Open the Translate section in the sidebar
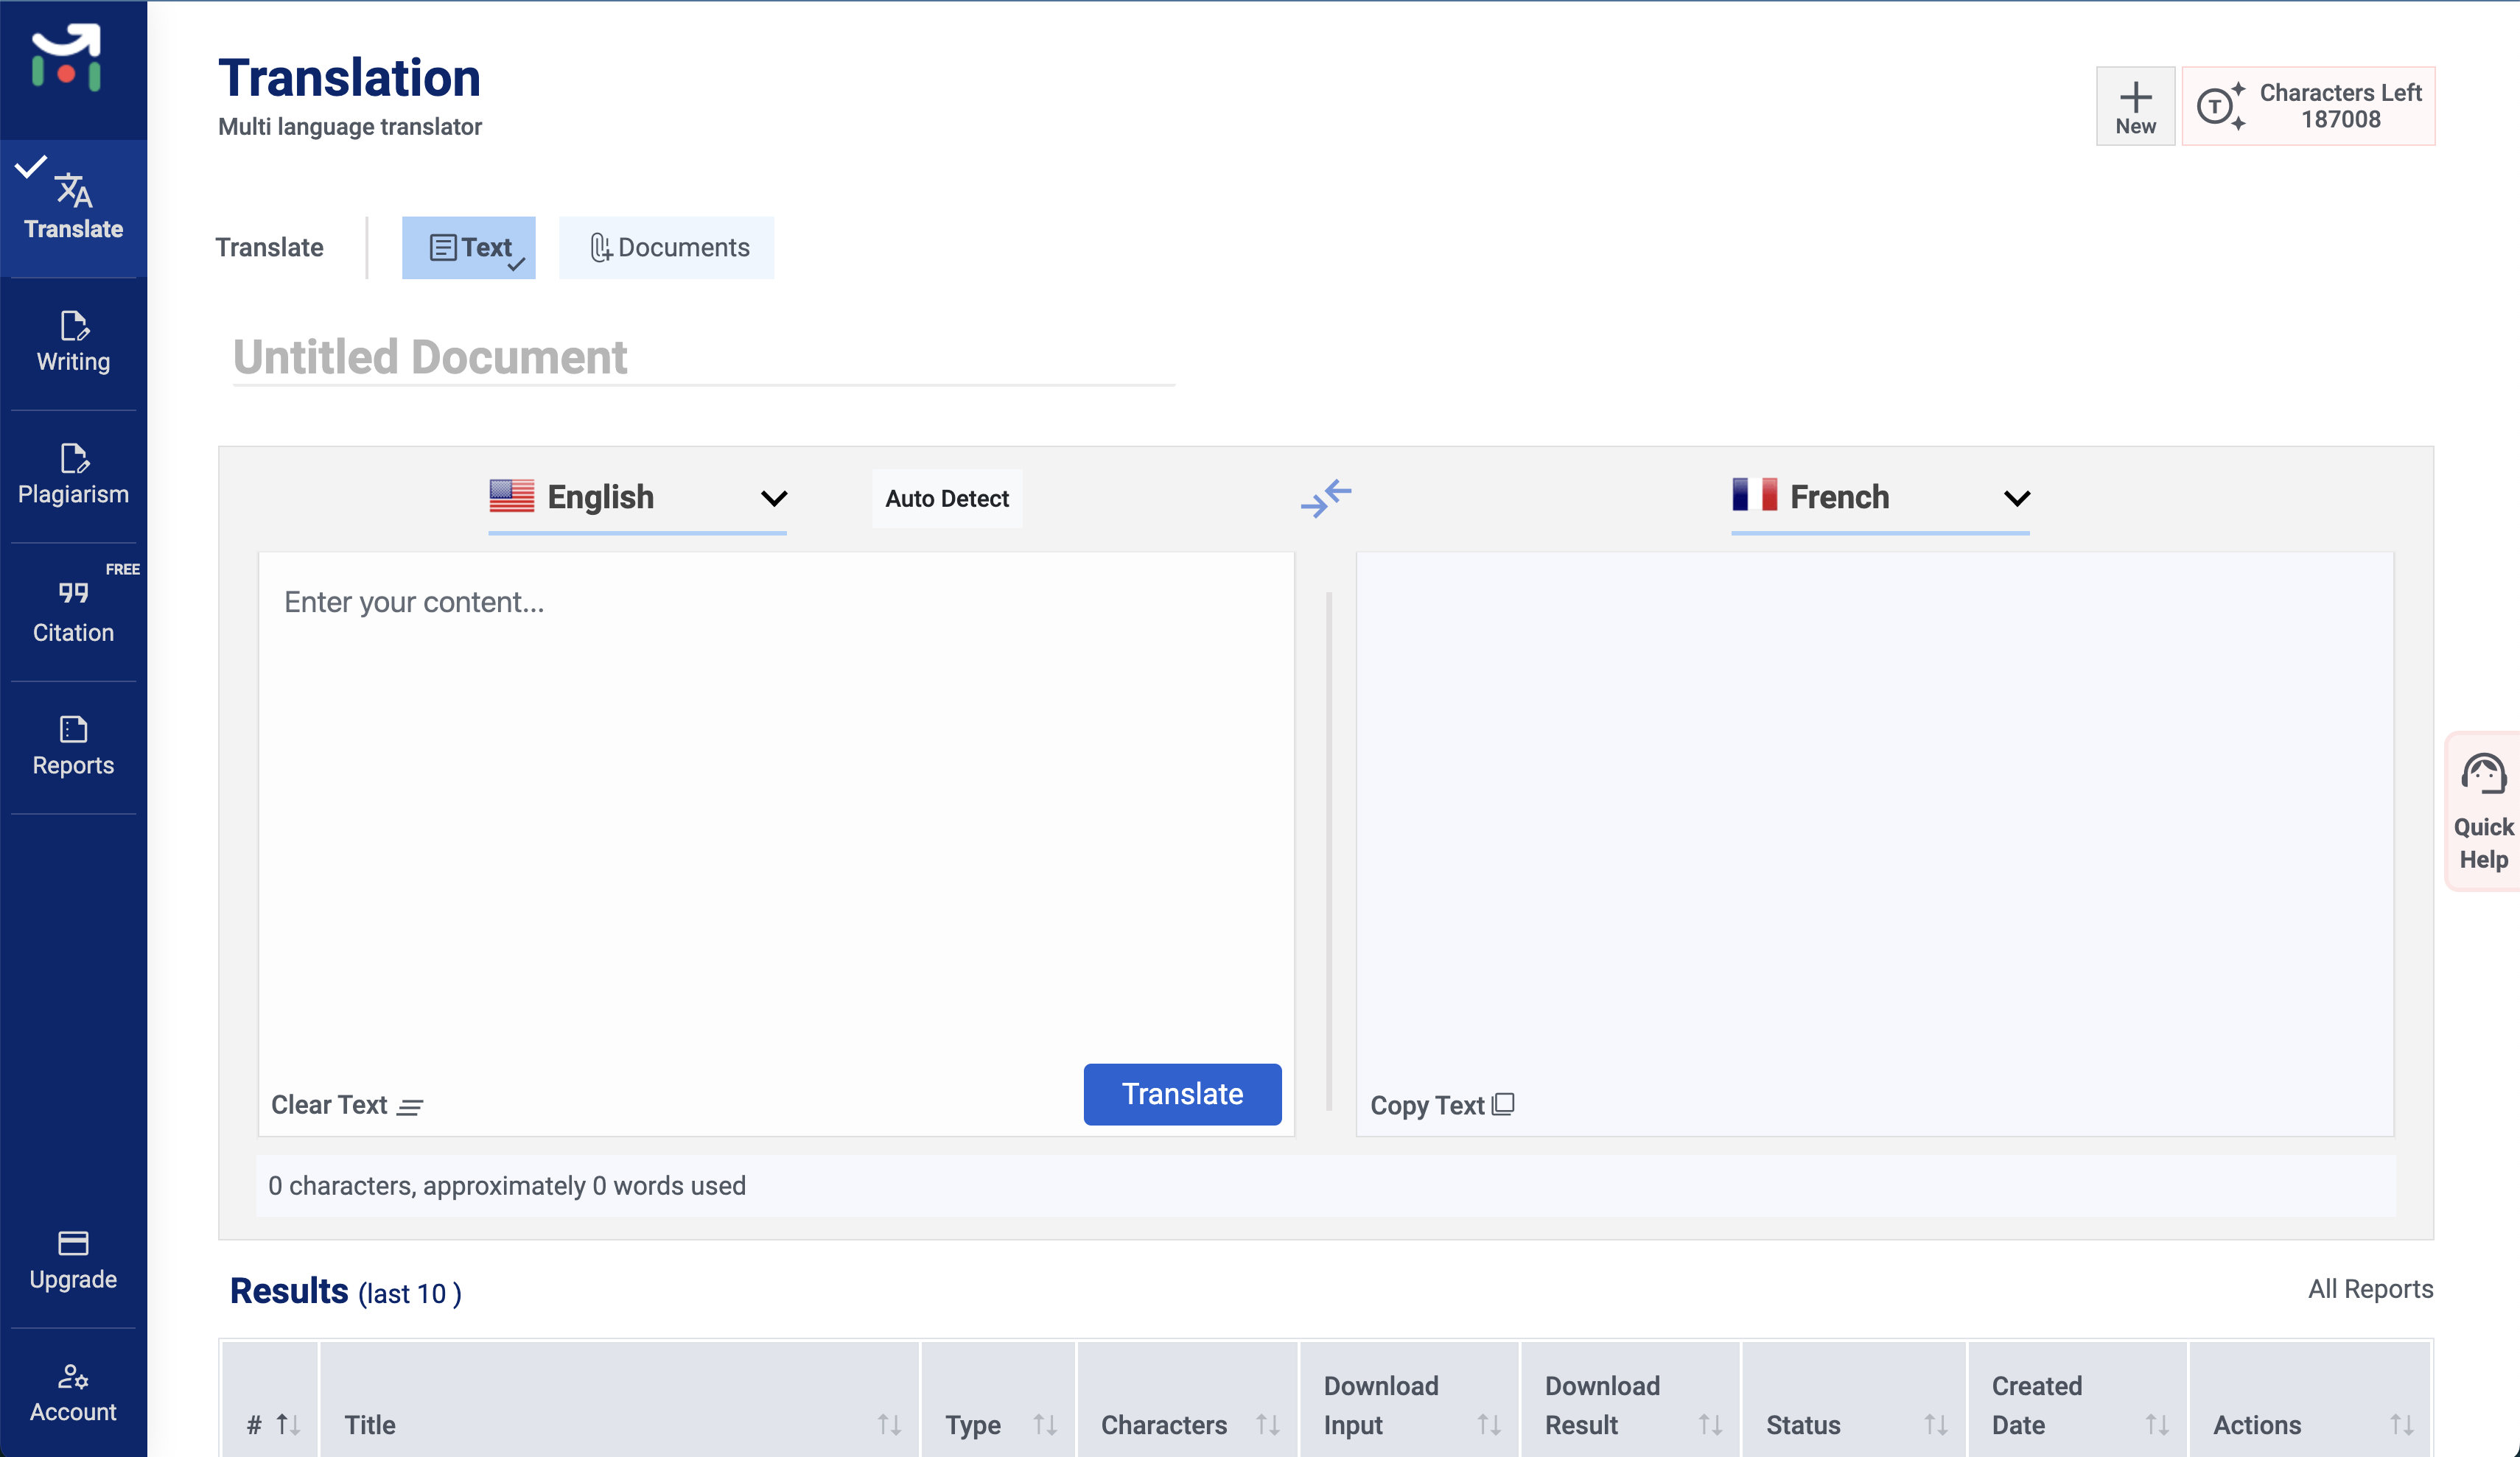The width and height of the screenshot is (2520, 1457). 73,205
